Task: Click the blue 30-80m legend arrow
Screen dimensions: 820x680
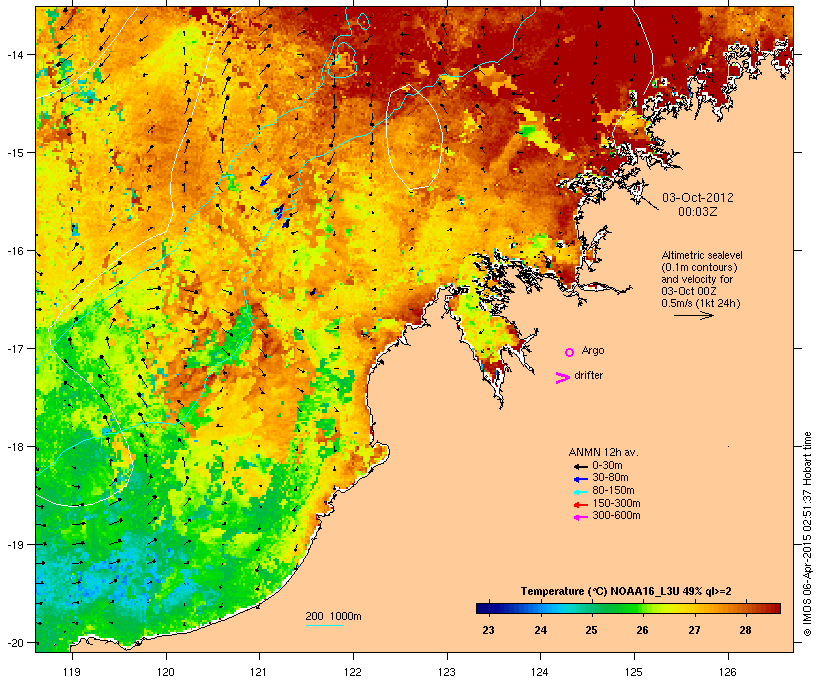Action: coord(580,479)
